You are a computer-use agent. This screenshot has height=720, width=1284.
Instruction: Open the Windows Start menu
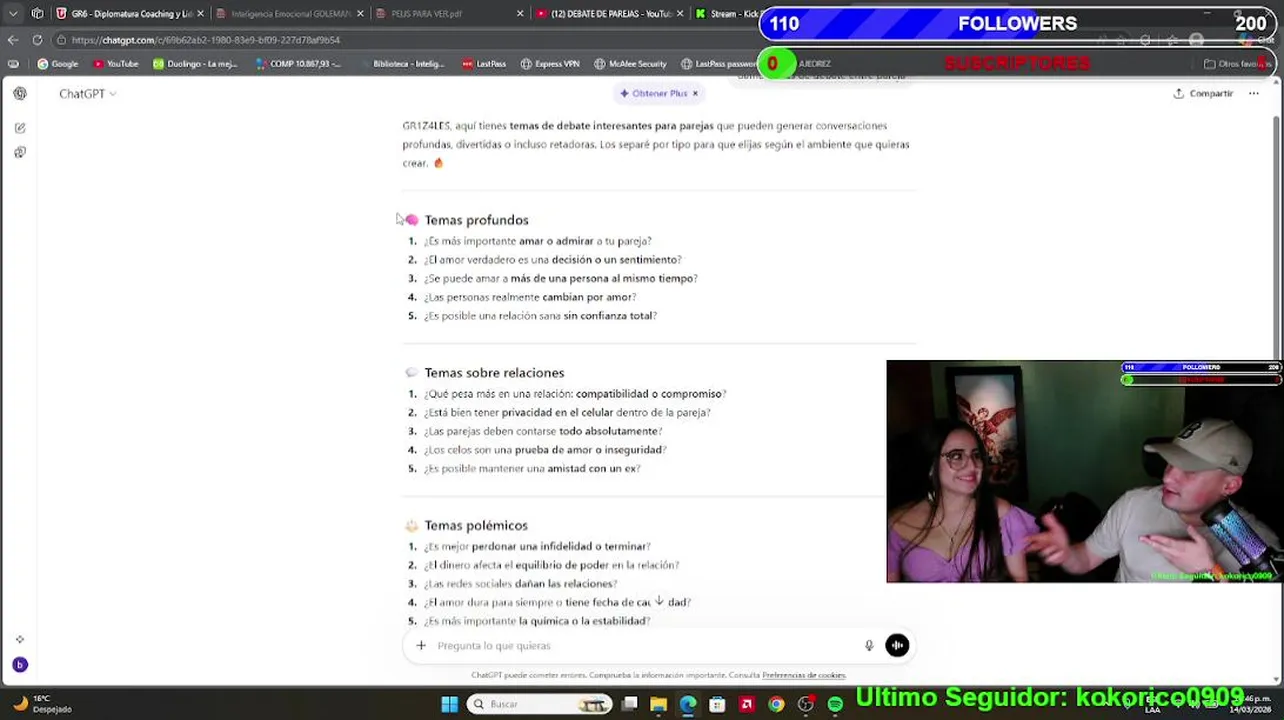coord(449,704)
